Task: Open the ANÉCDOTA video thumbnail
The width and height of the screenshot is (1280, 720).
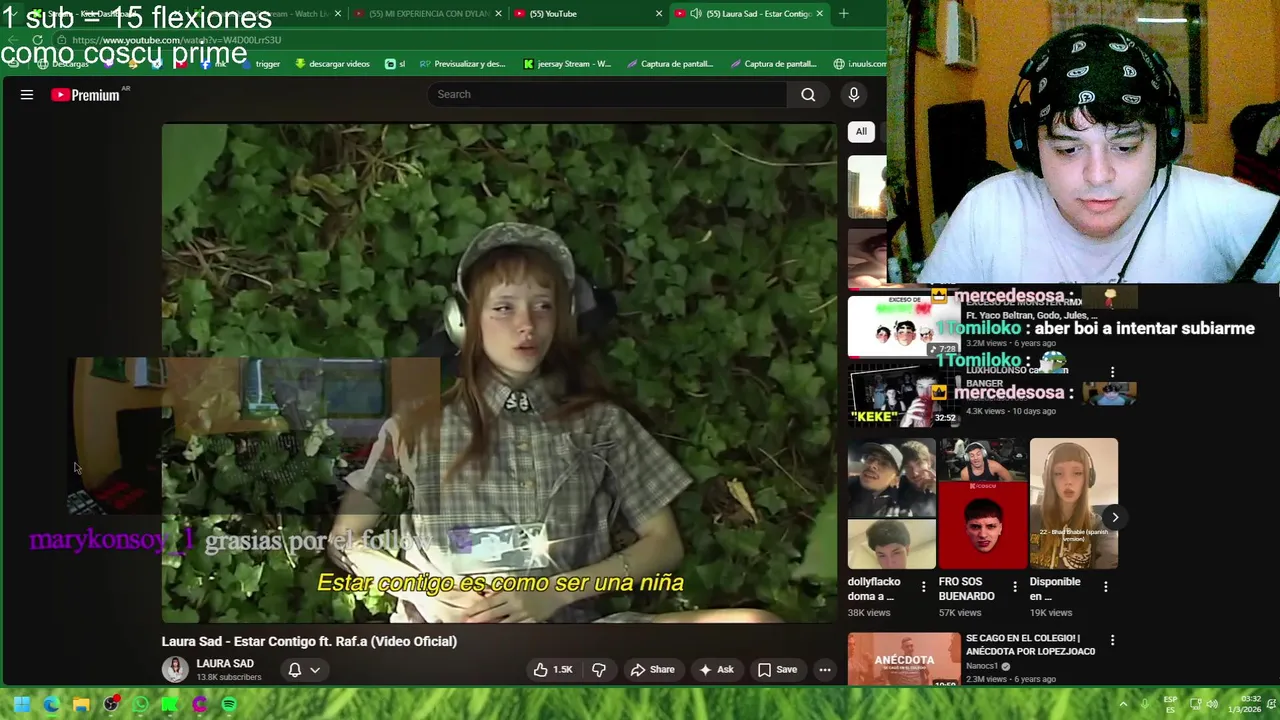Action: click(x=904, y=658)
